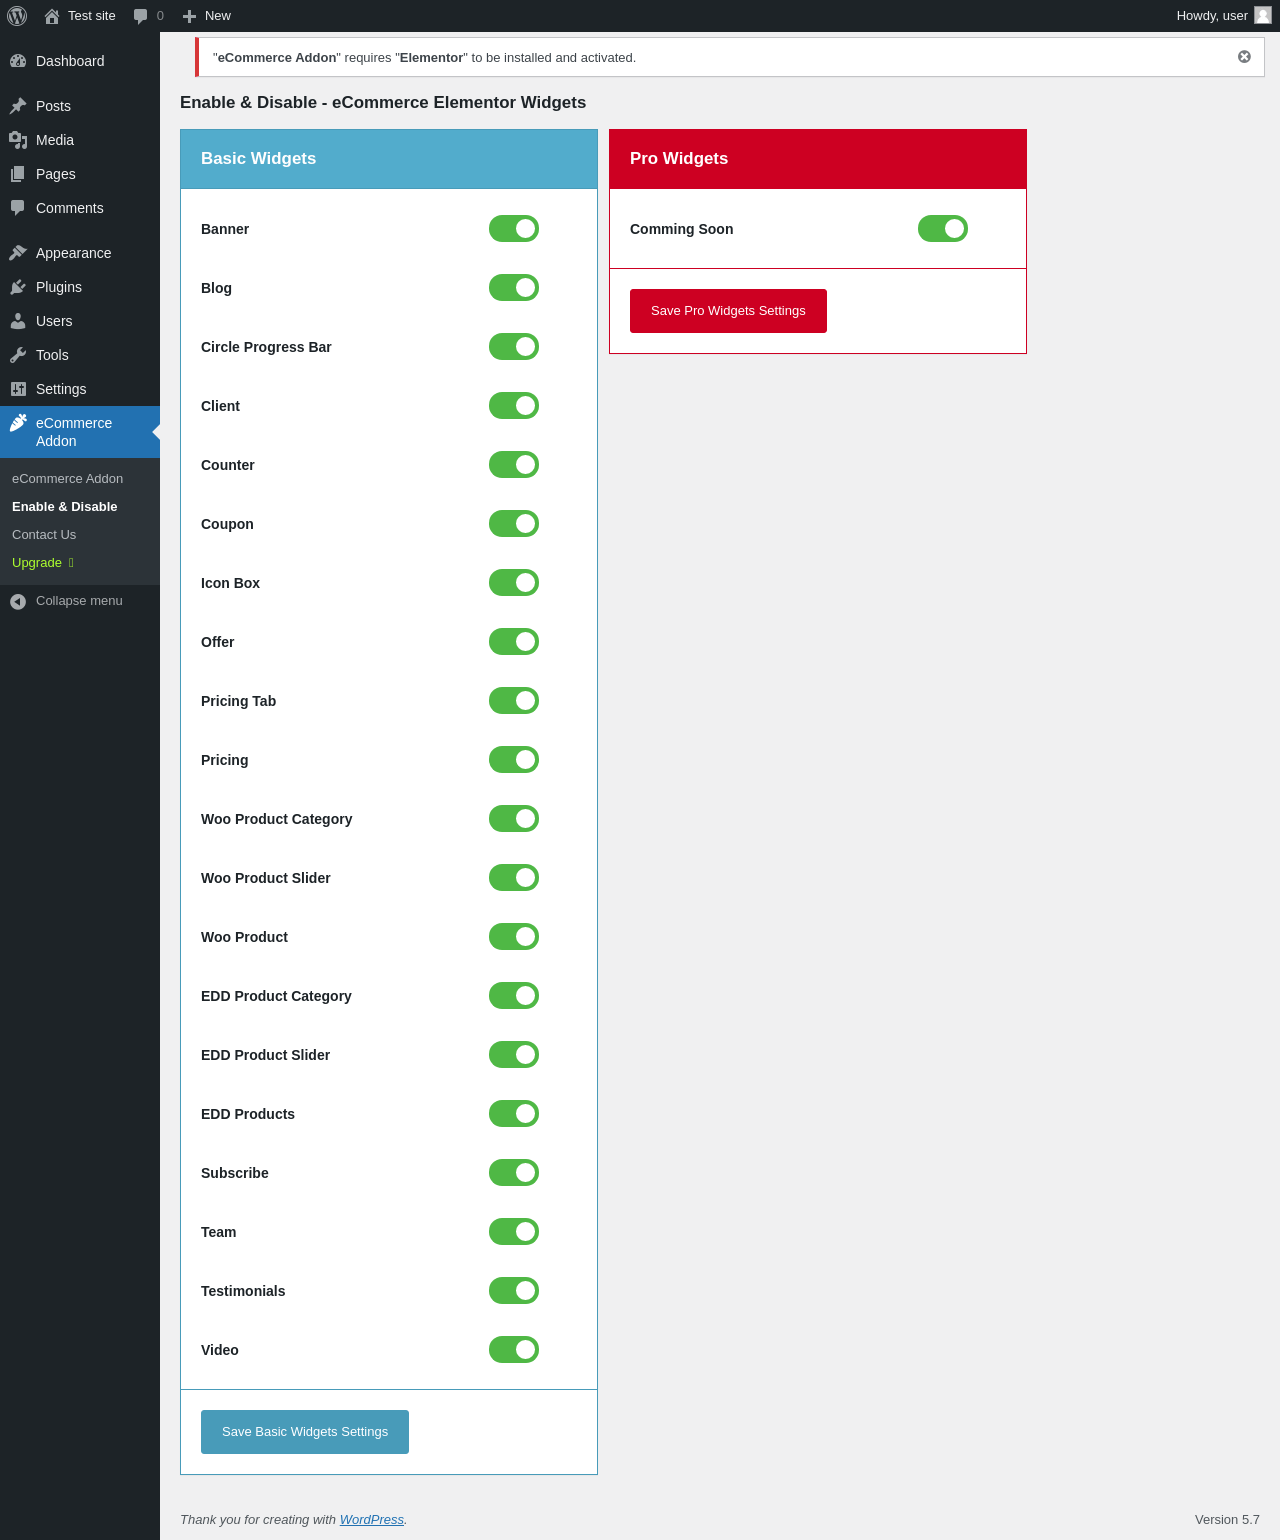1280x1540 pixels.
Task: Disable the Circle Progress Bar widget
Action: point(514,347)
